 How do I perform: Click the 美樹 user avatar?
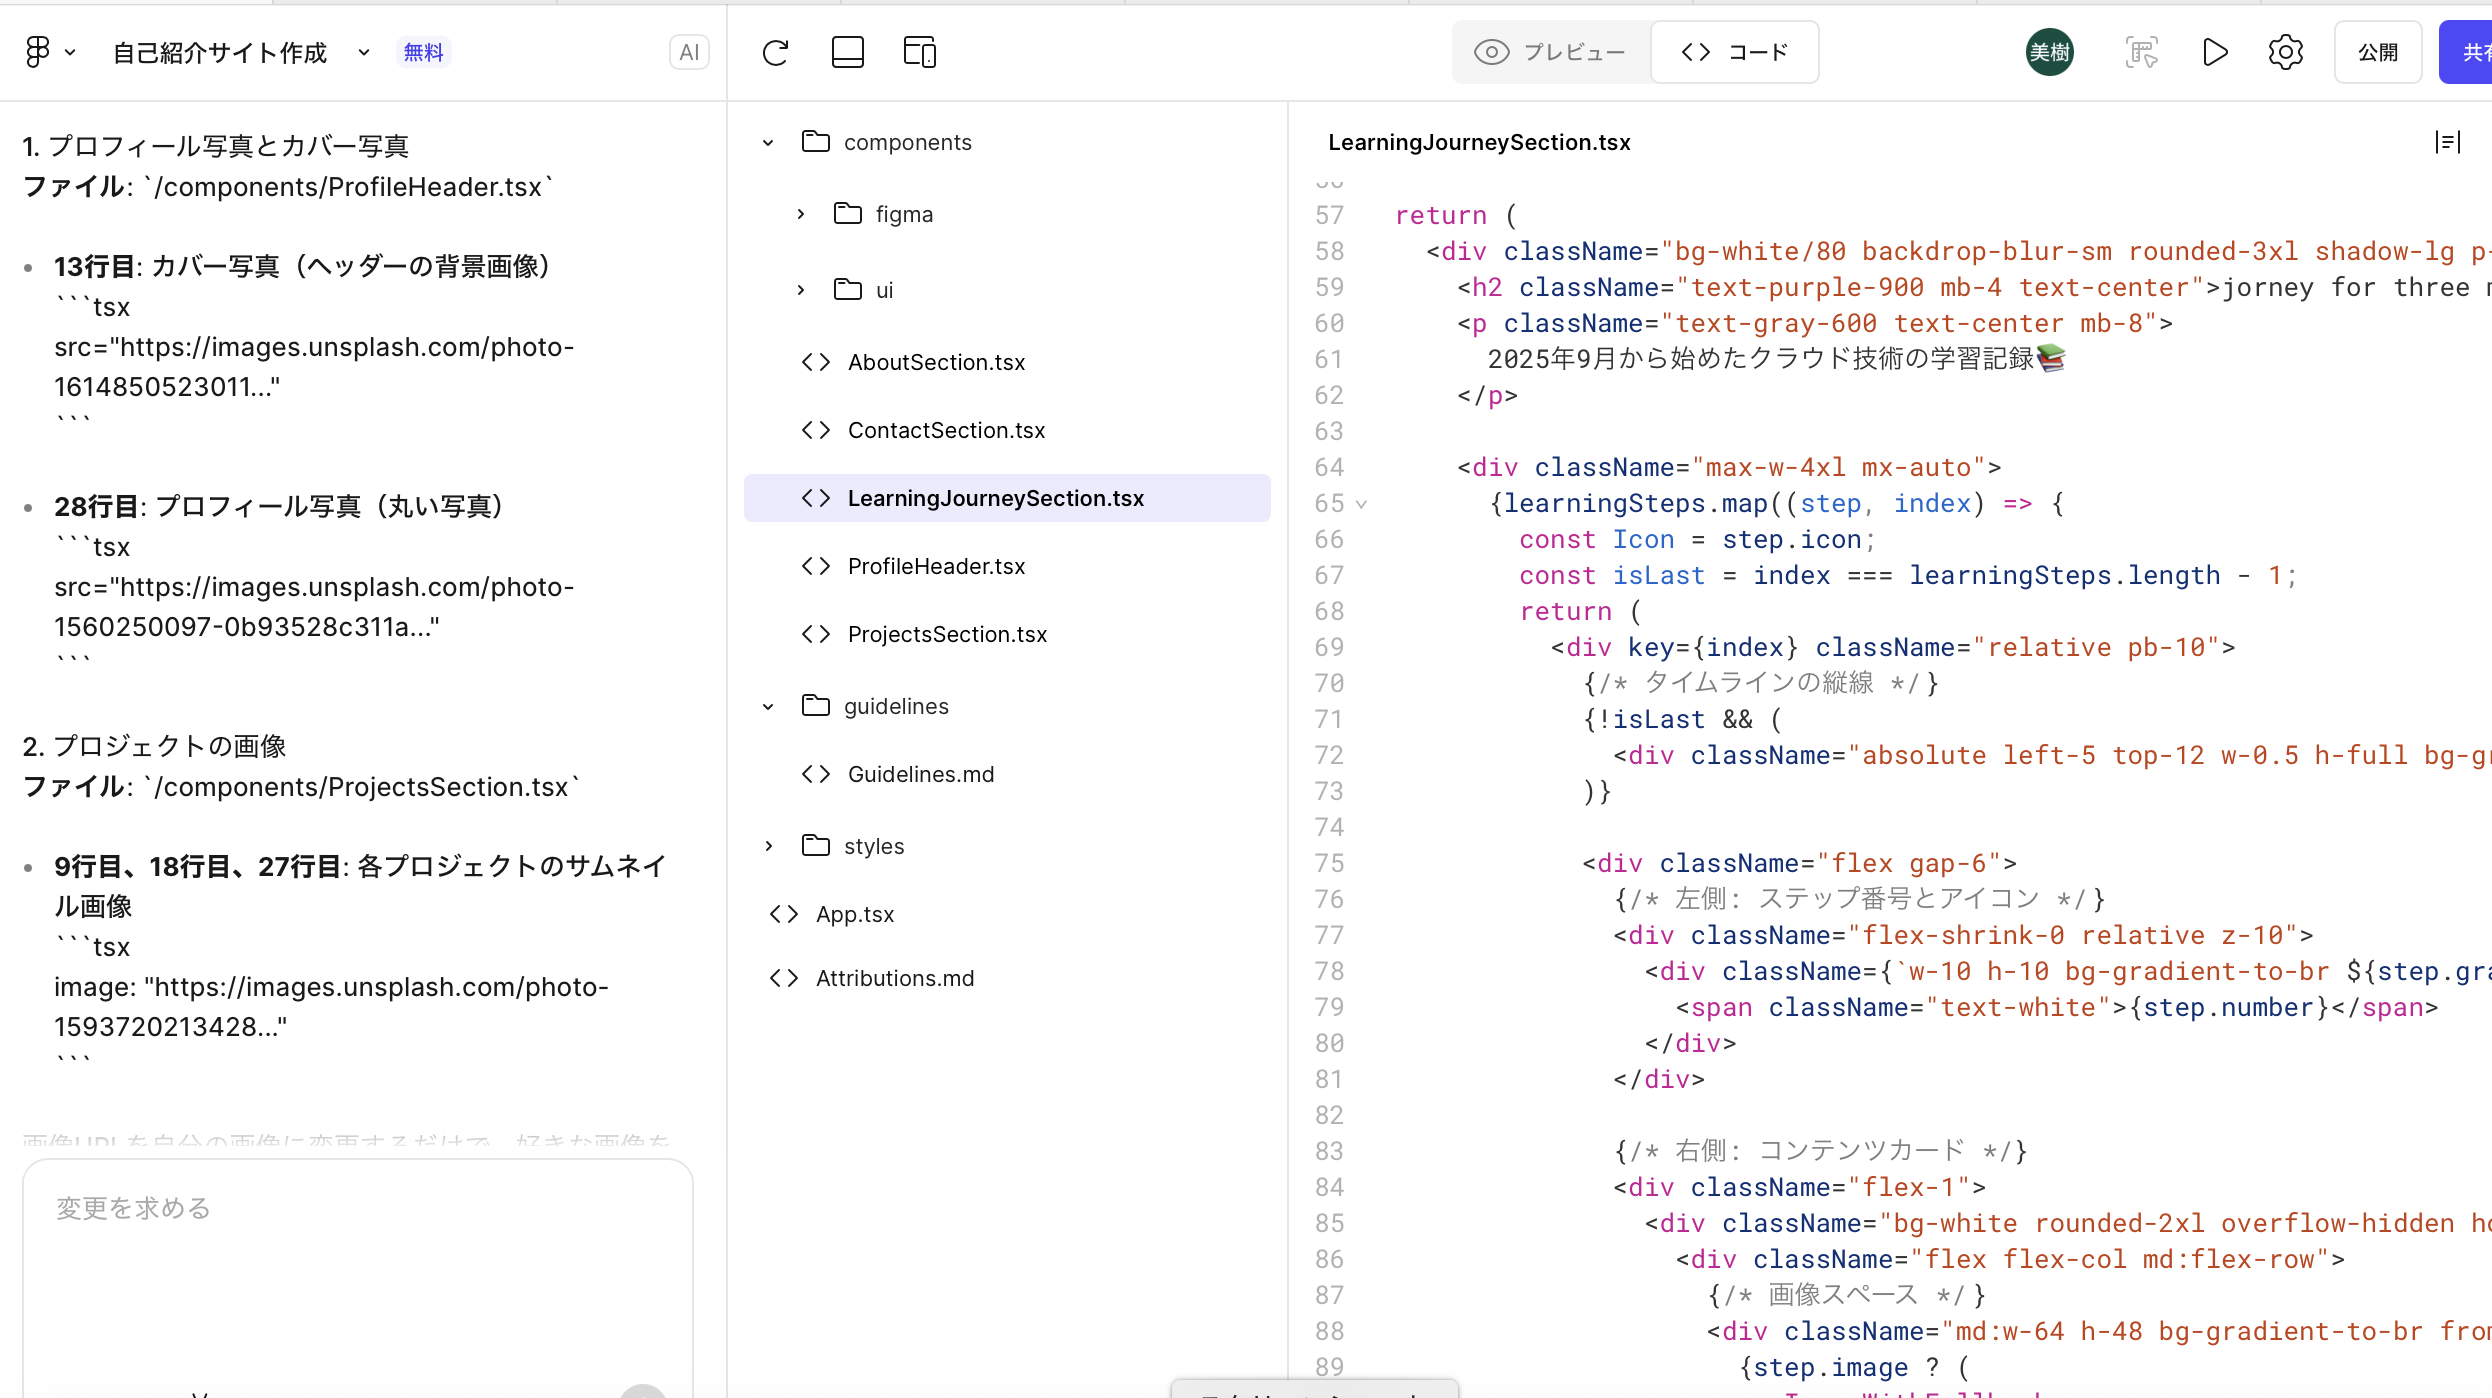(2049, 52)
